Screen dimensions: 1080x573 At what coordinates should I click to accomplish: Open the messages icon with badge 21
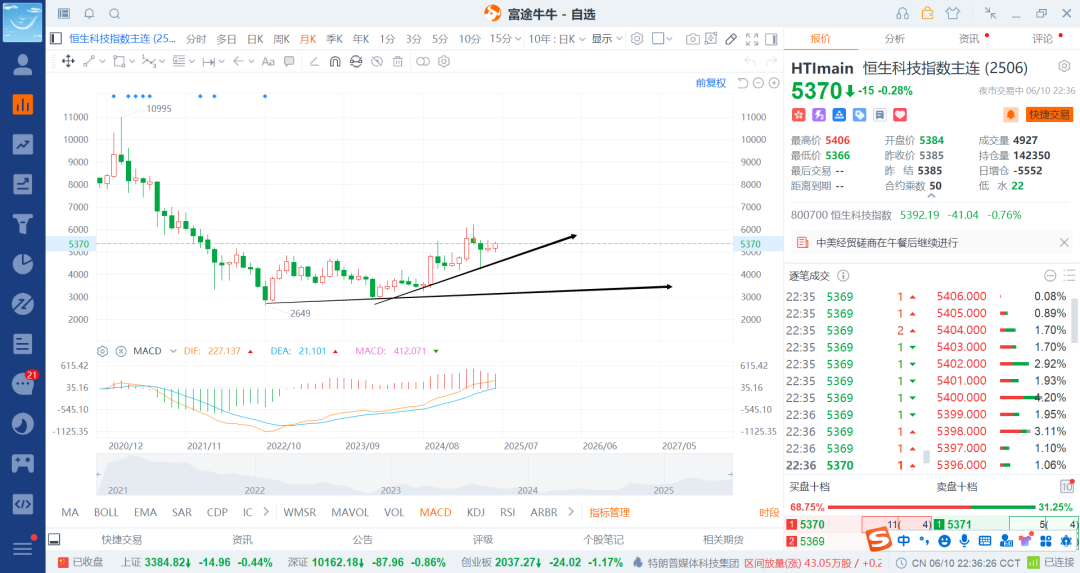coord(23,384)
